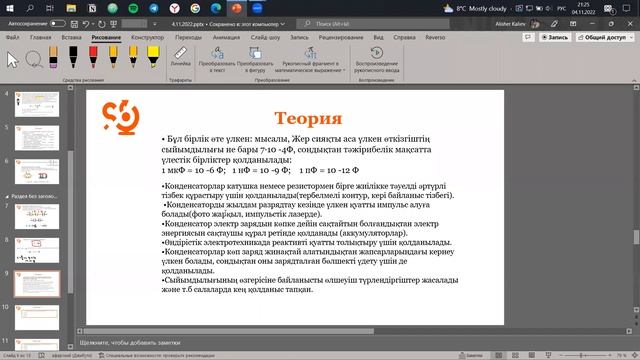Click the pen icon in the title bar
640x360 pixels.
pos(554,24)
